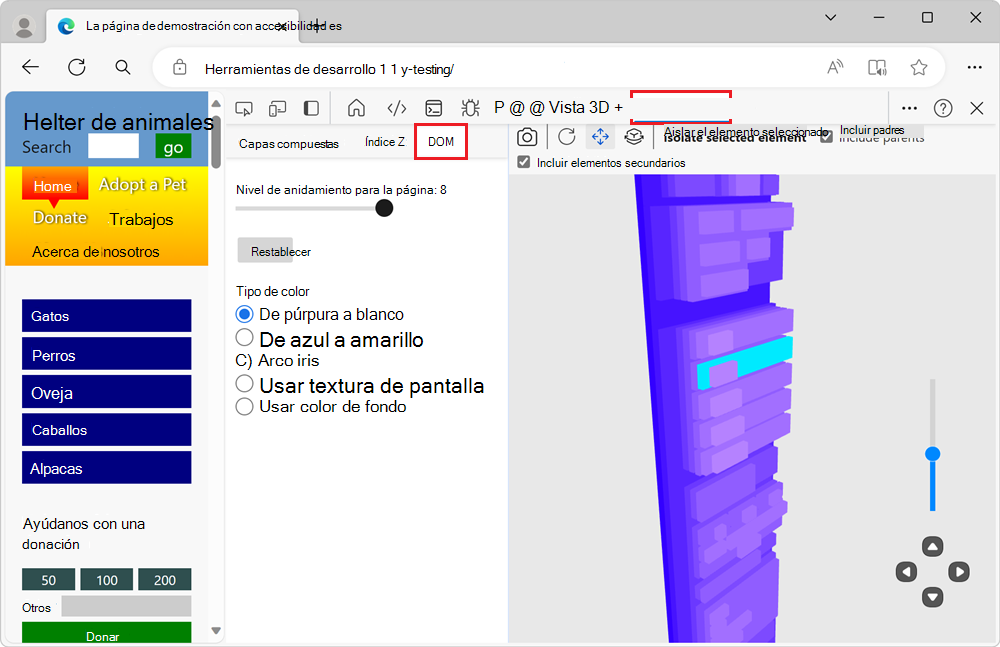Select Usar textura de pantalla radio
This screenshot has height=647, width=1000.
tap(244, 383)
